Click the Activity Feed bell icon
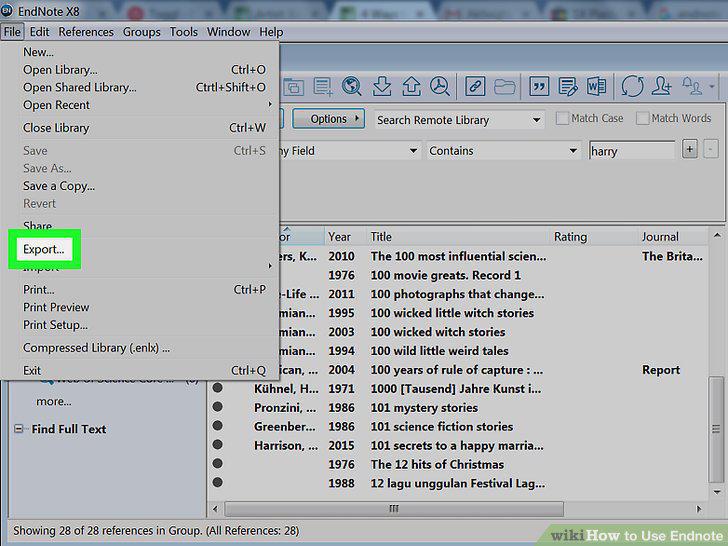728x546 pixels. [x=692, y=86]
